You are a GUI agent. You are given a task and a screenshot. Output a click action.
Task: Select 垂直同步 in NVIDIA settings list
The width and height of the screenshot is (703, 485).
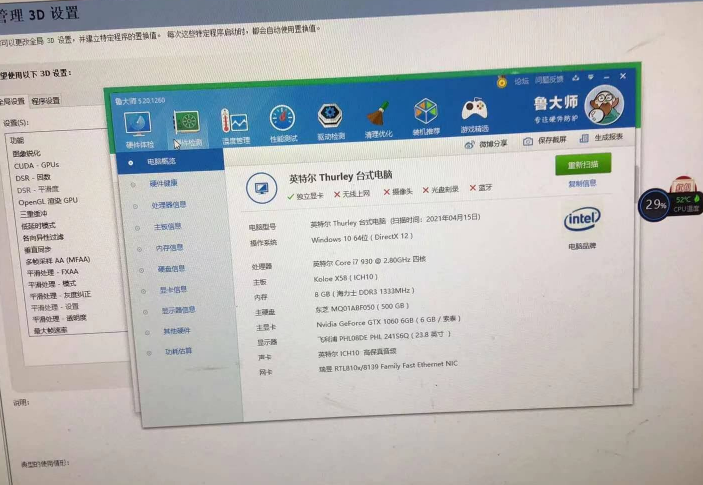38,249
